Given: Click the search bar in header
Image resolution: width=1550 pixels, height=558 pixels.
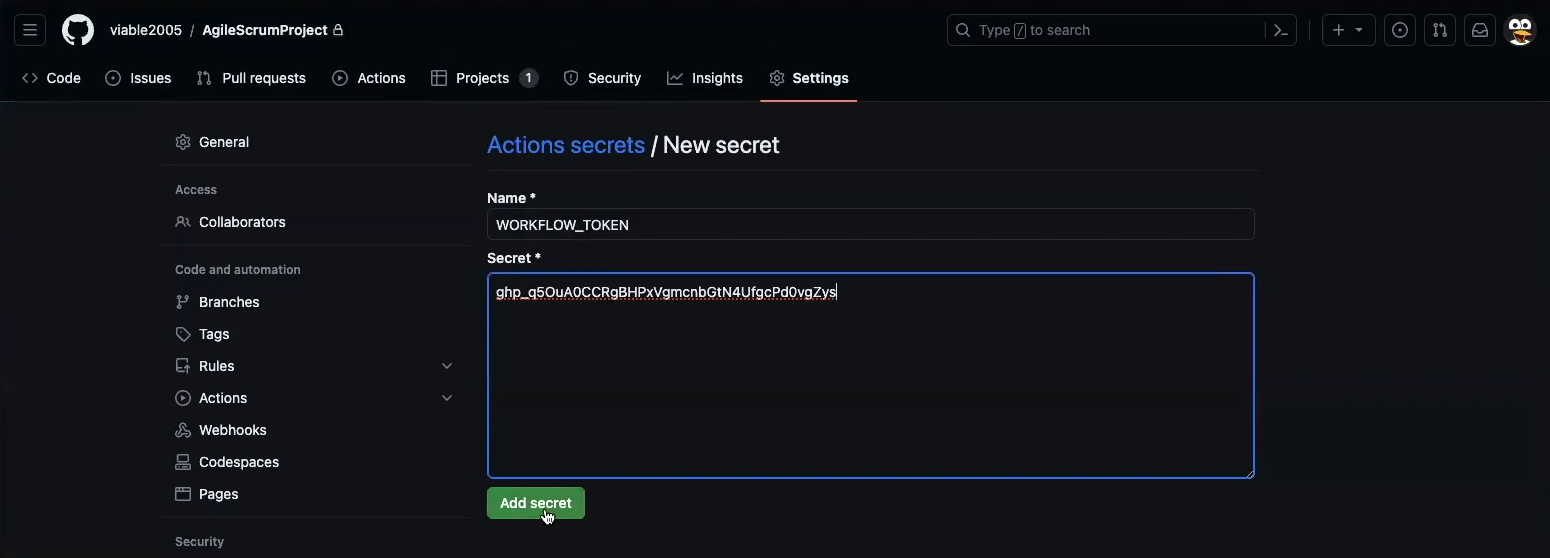Looking at the screenshot, I should [x=1105, y=30].
